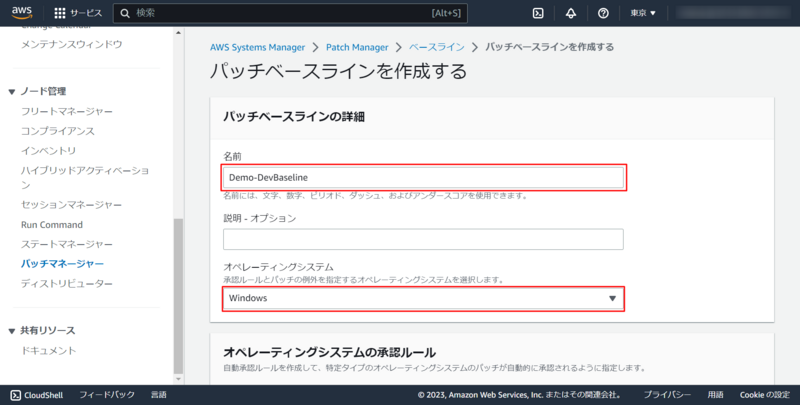The height and width of the screenshot is (405, 800).
Task: Collapse the ノード管理 sidebar section
Action: 12,92
